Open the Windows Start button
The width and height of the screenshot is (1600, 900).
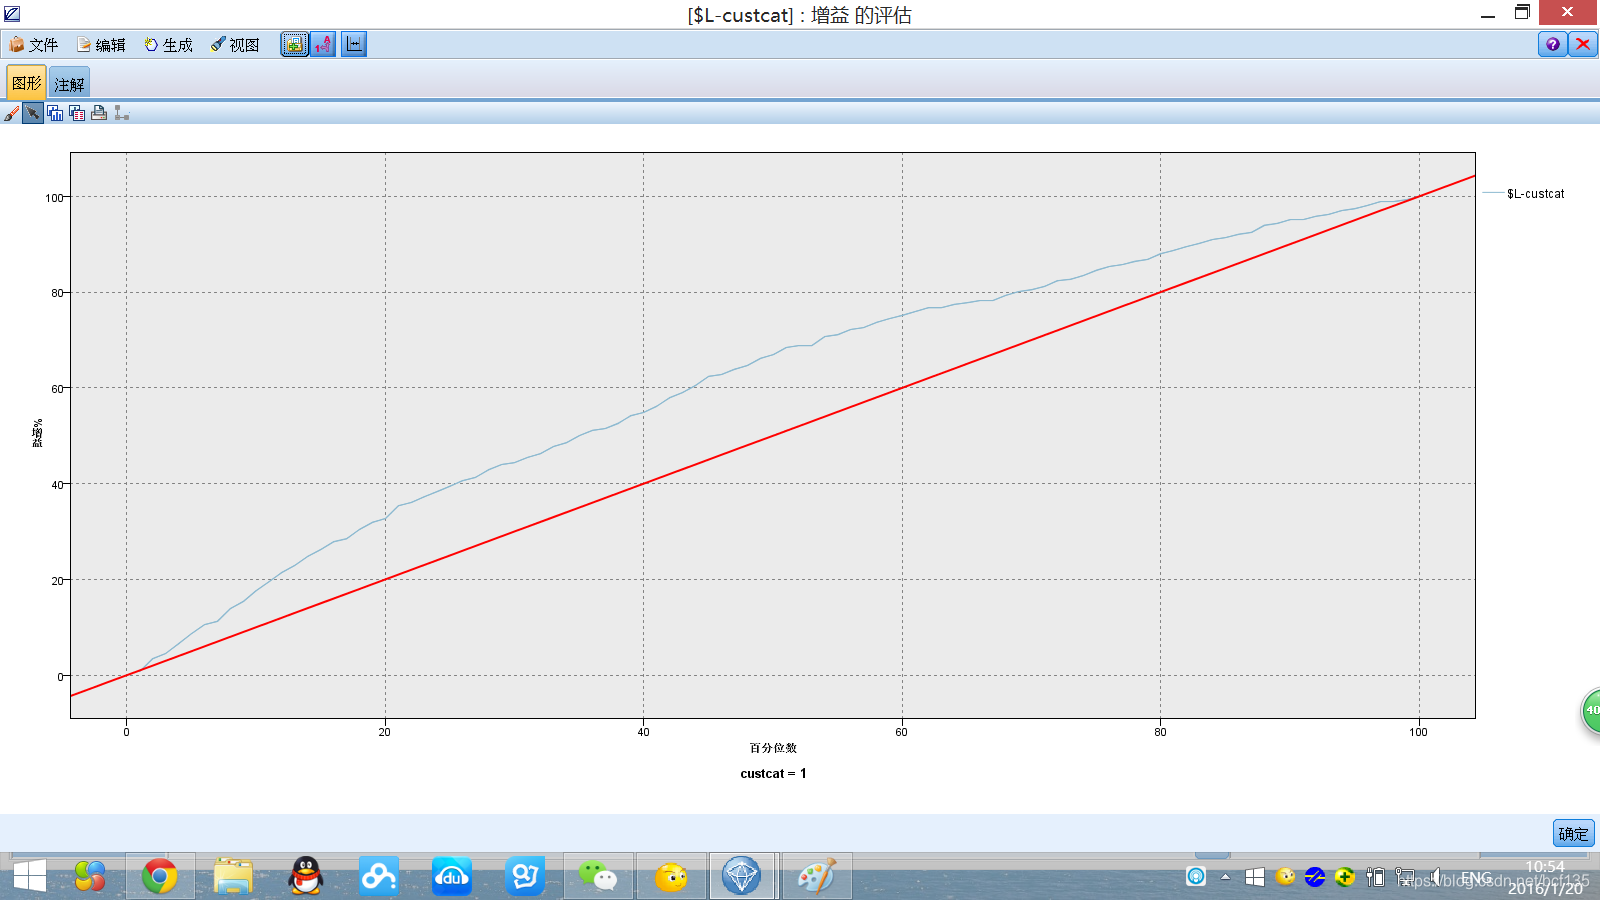point(29,876)
